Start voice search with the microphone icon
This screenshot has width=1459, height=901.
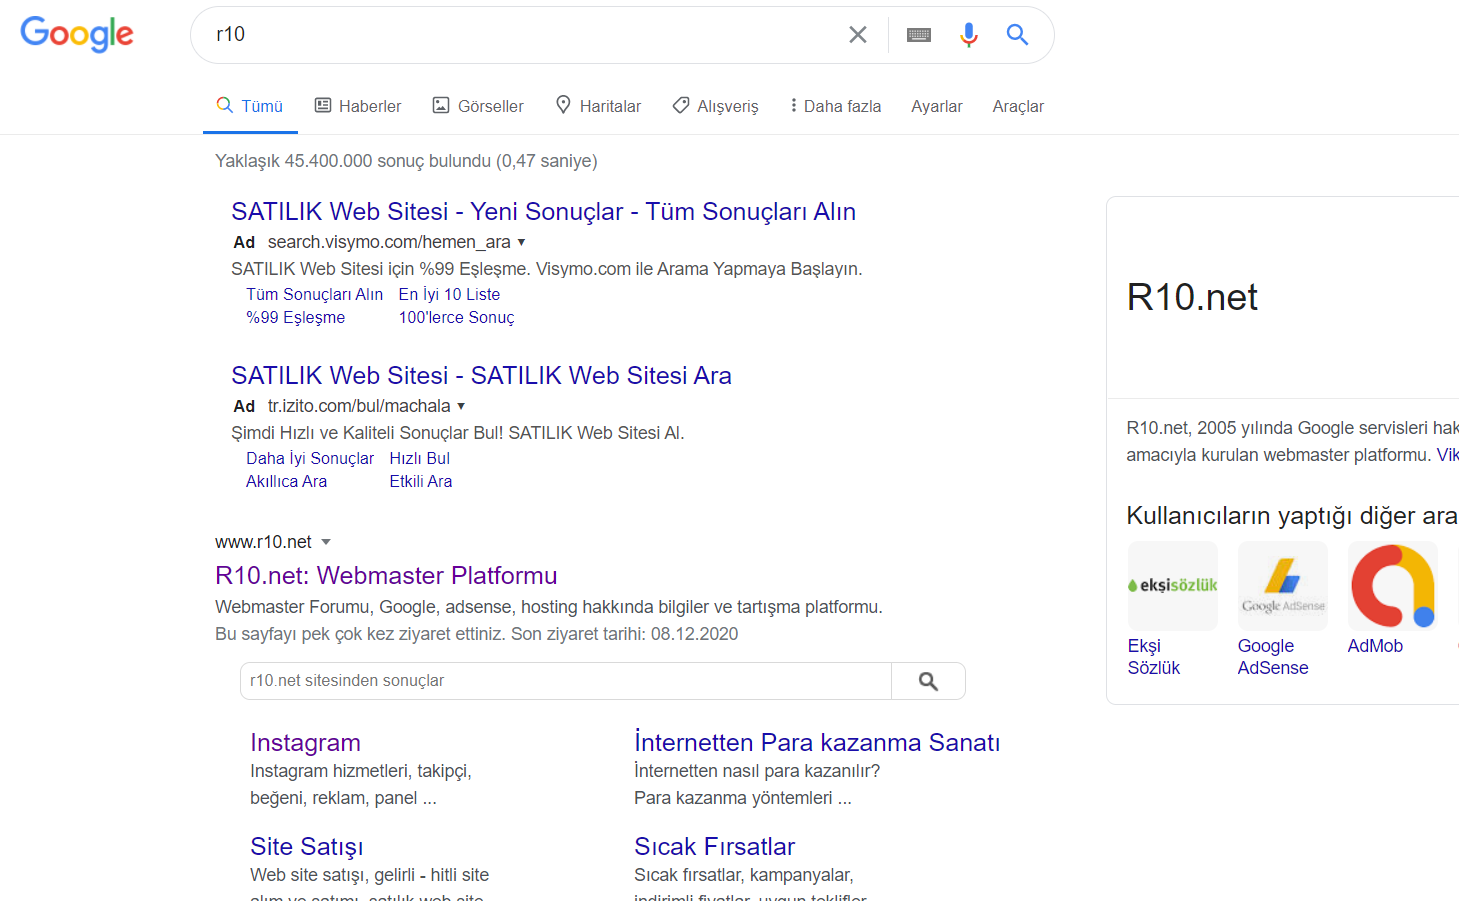click(968, 35)
